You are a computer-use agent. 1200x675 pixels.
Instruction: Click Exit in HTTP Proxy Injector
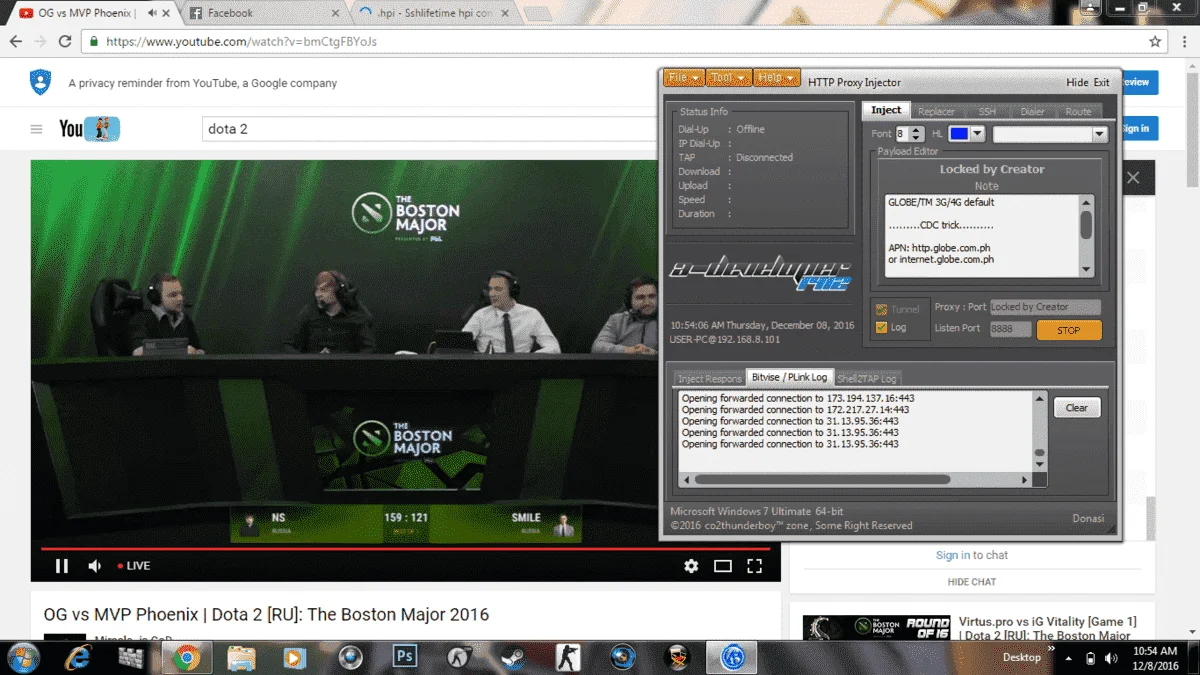click(x=1101, y=83)
